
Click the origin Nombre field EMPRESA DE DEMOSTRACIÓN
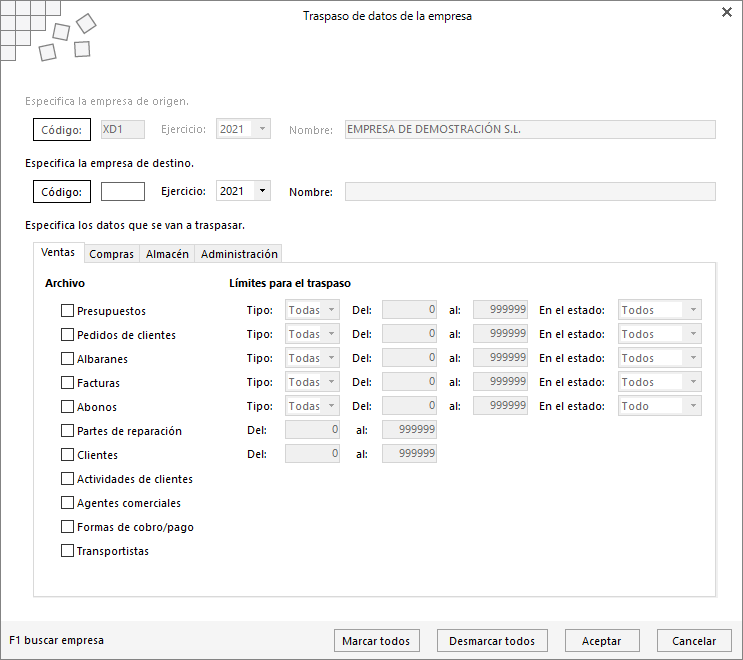coord(530,129)
